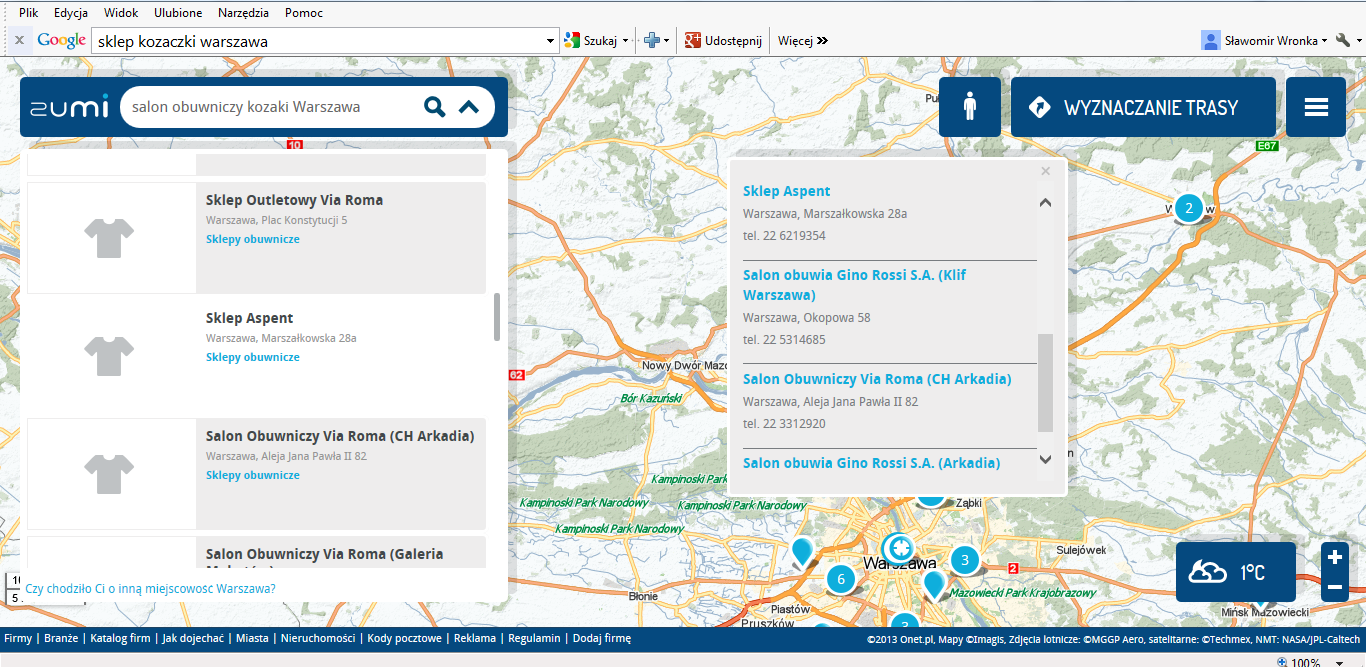Close the map info popup

tap(1046, 171)
